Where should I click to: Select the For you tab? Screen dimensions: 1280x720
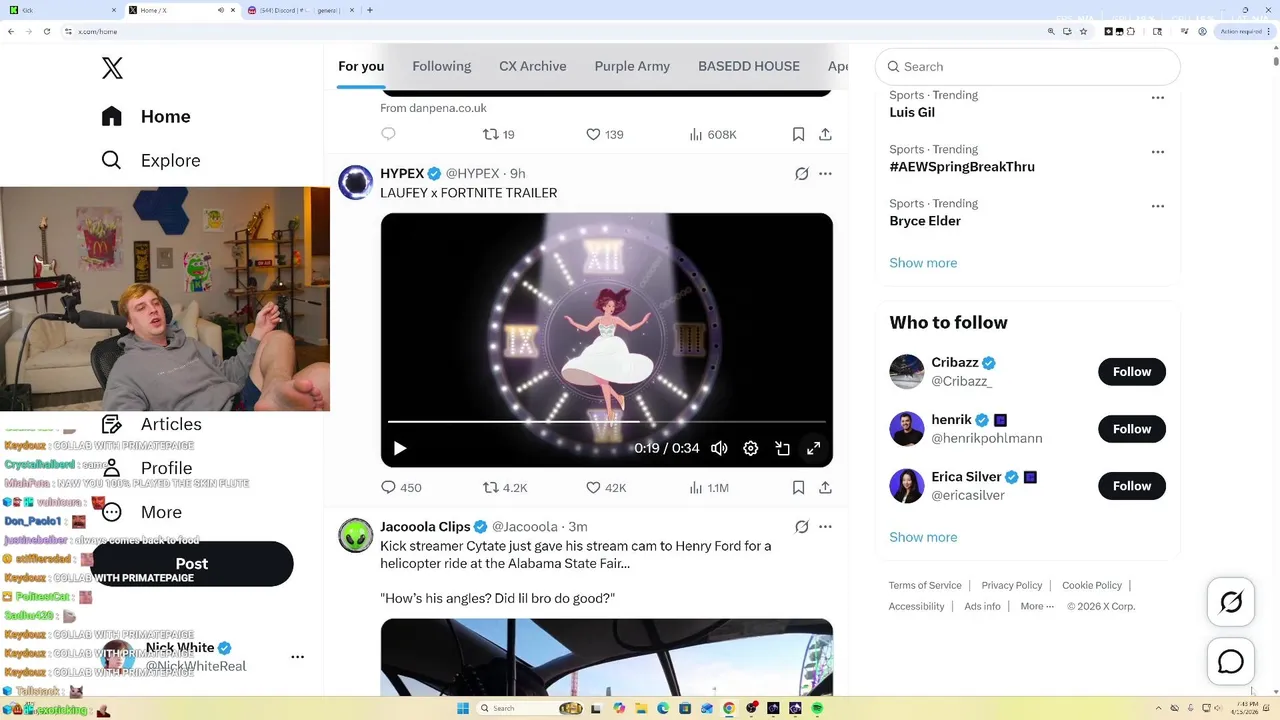[x=361, y=66]
